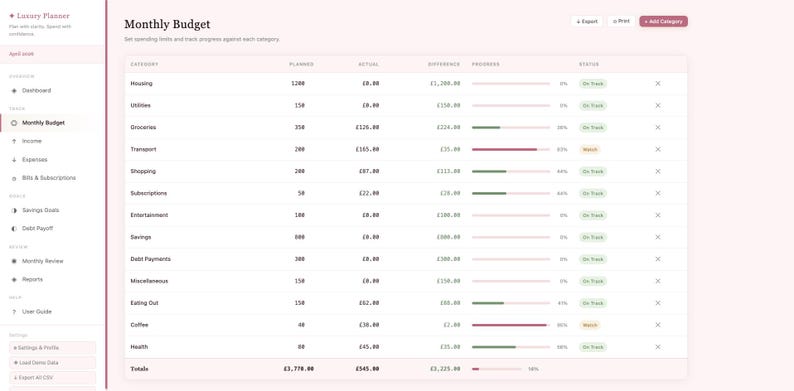Viewport: 794px width, 391px height.
Task: Remove the Transport row
Action: click(x=658, y=149)
